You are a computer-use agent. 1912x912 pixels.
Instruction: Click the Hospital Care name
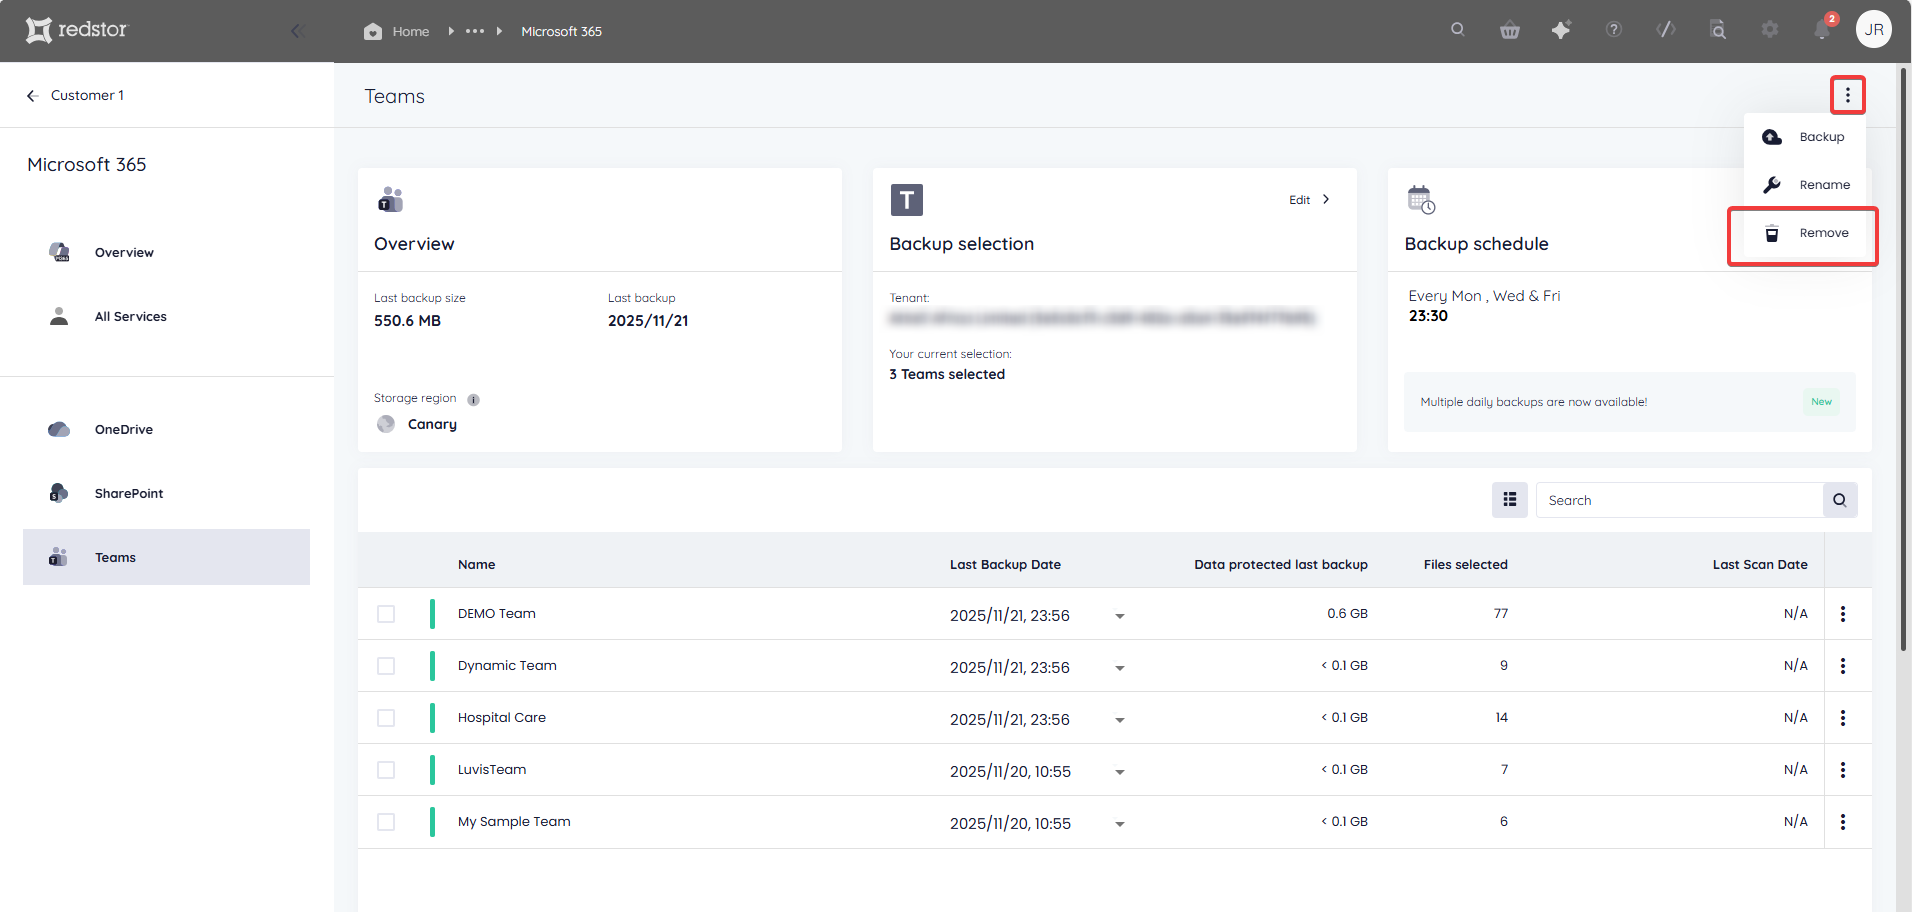[502, 717]
